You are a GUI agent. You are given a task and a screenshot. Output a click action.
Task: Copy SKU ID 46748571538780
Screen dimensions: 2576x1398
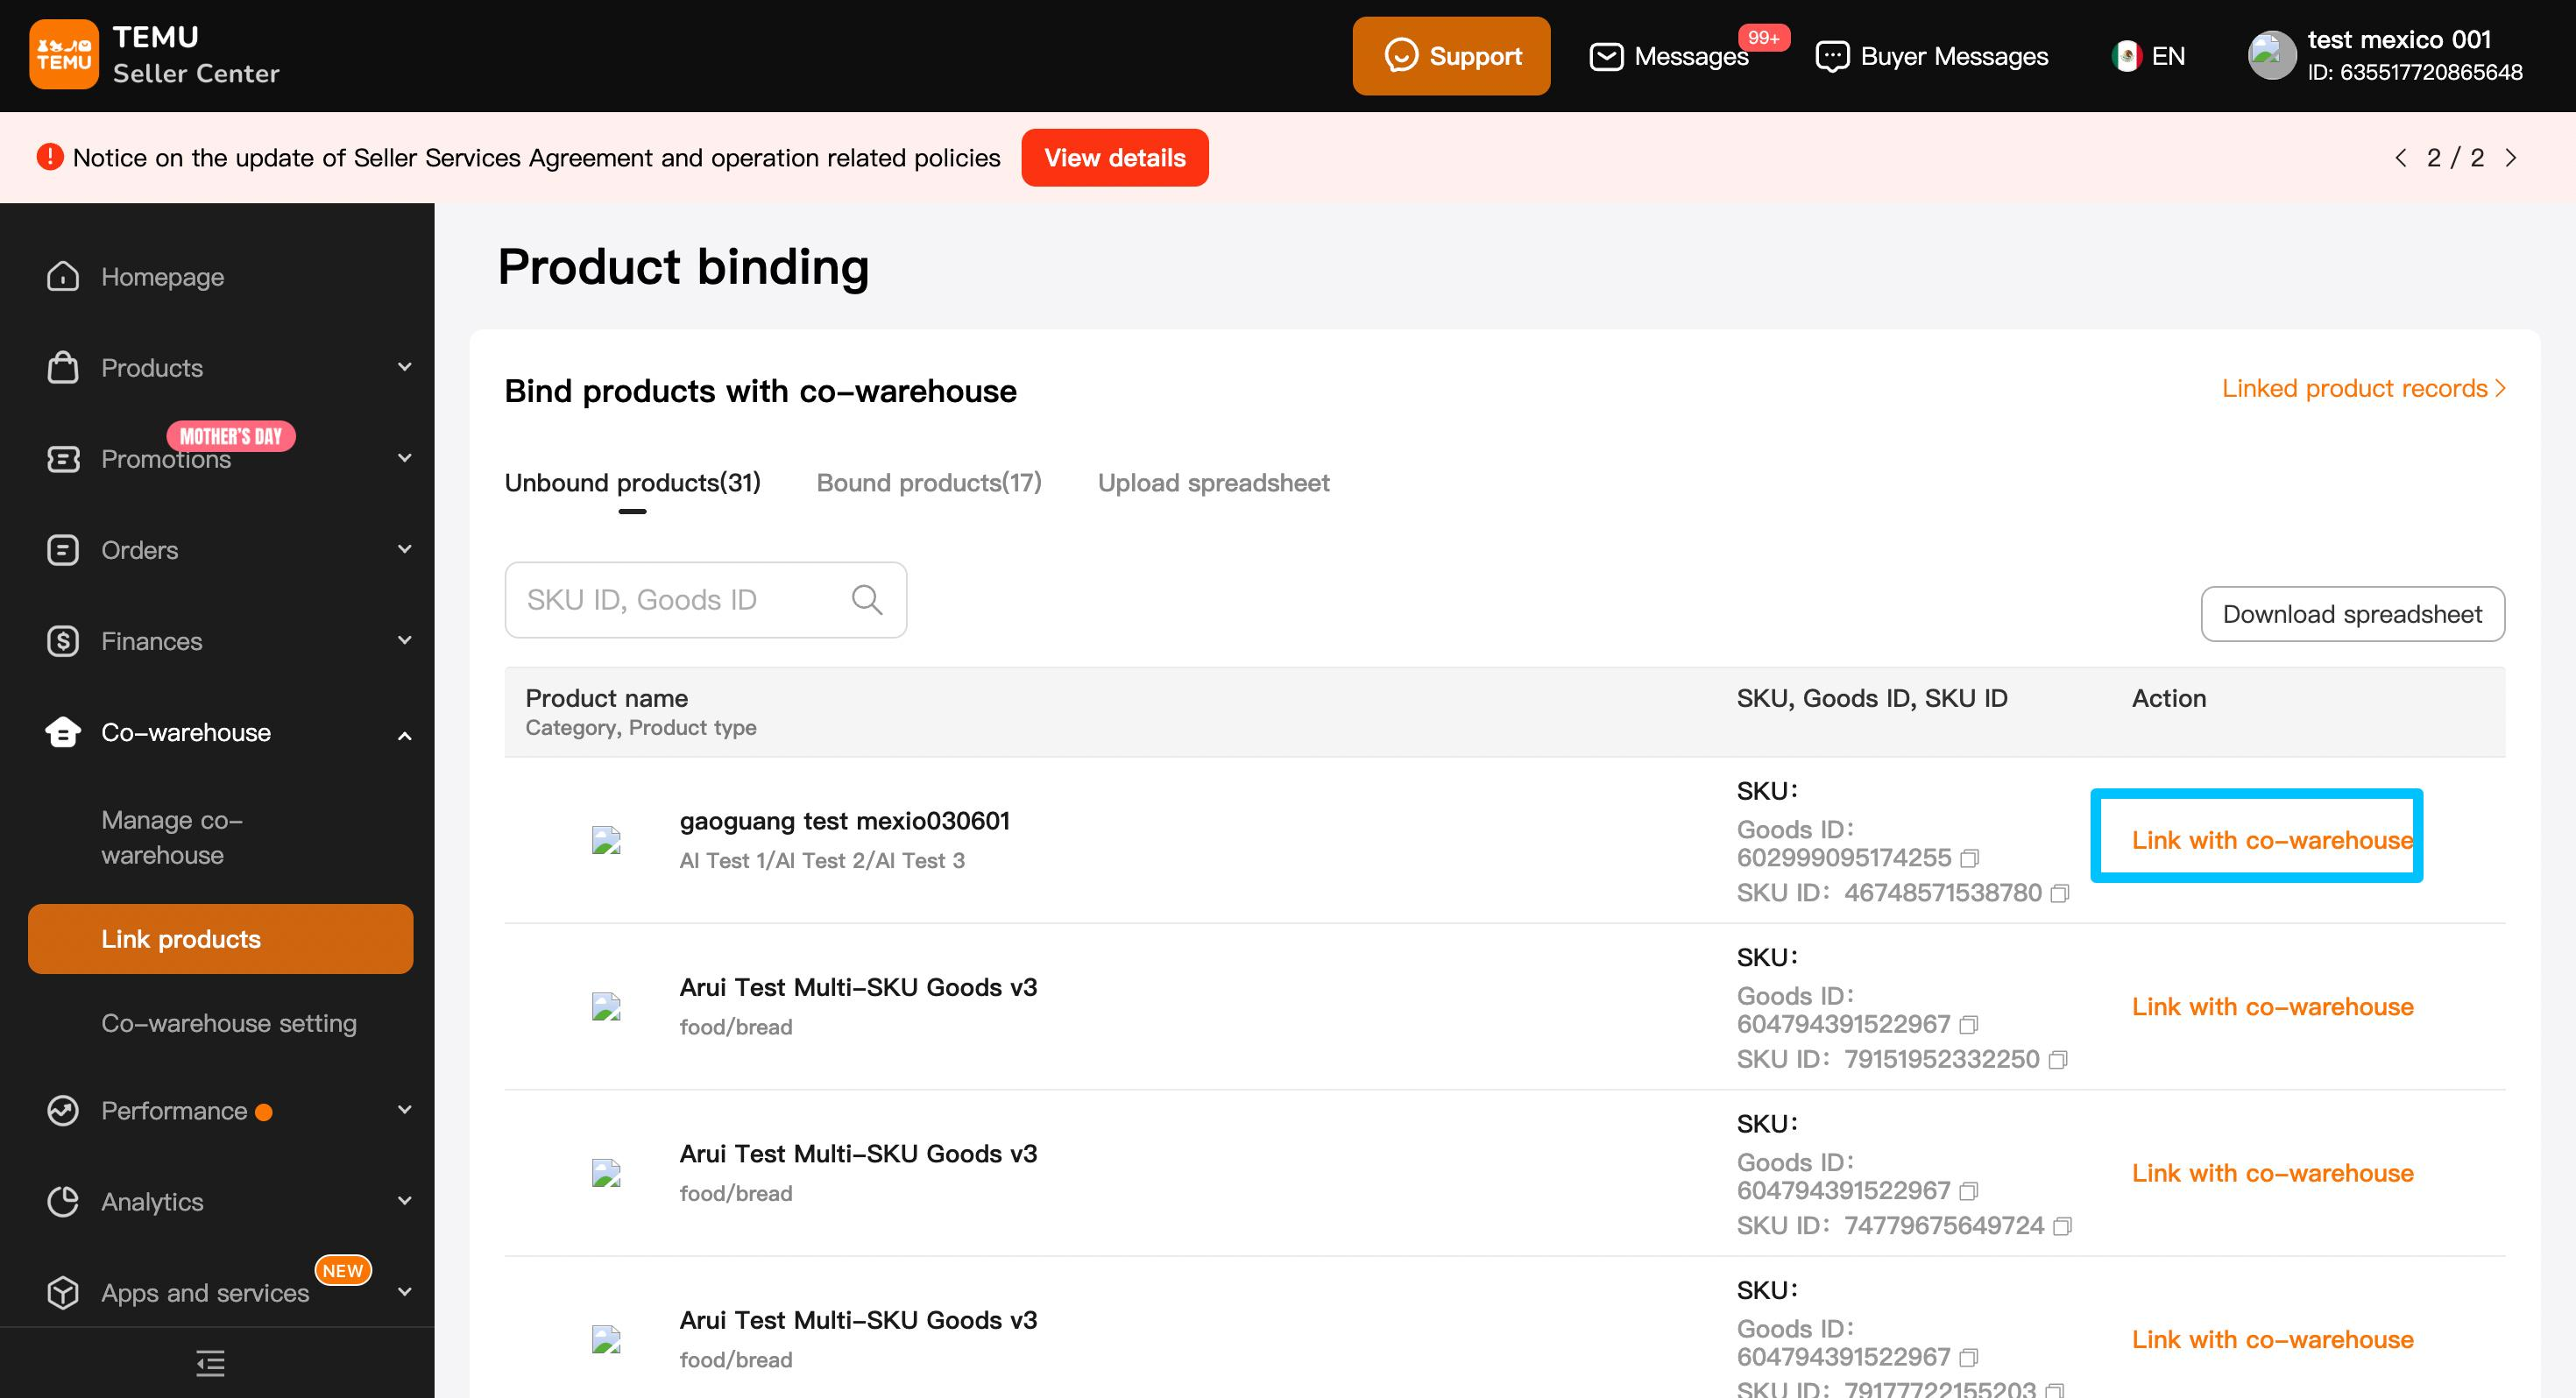point(2059,893)
